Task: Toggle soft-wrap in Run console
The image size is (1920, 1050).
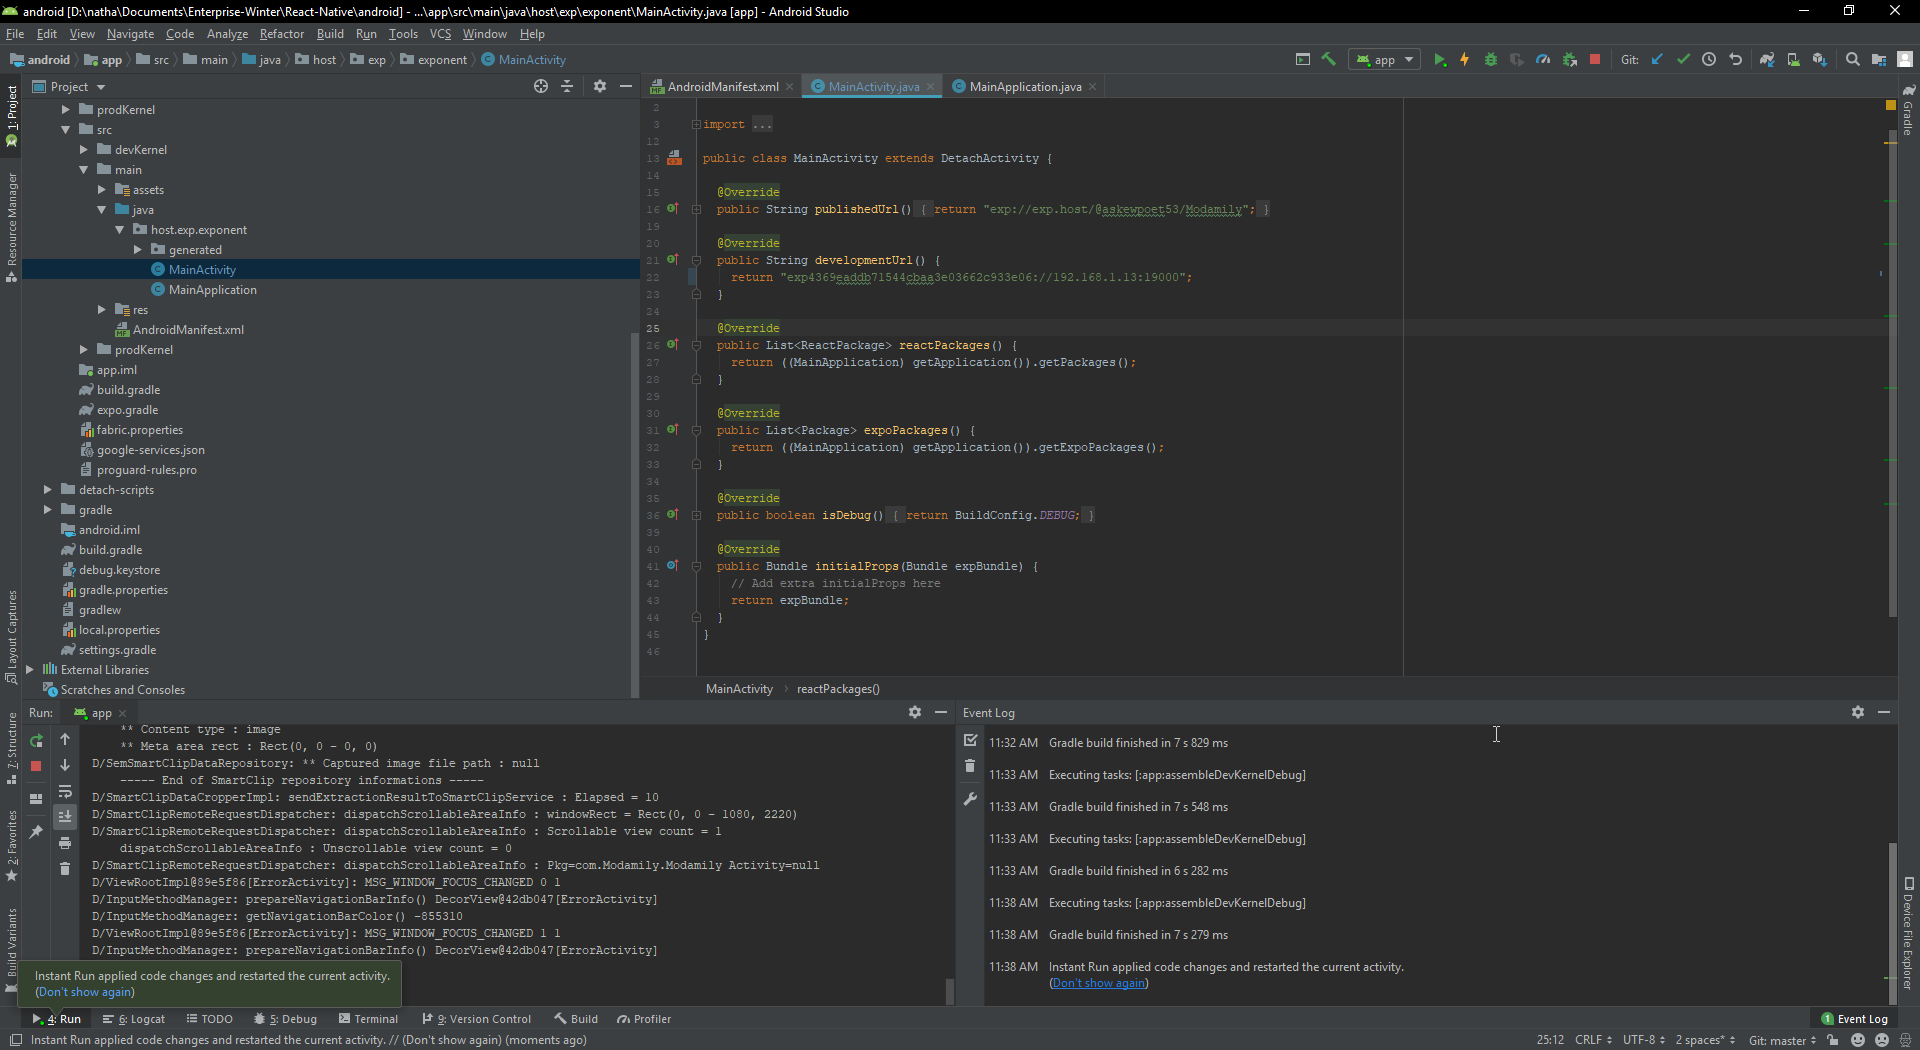Action: (x=65, y=792)
